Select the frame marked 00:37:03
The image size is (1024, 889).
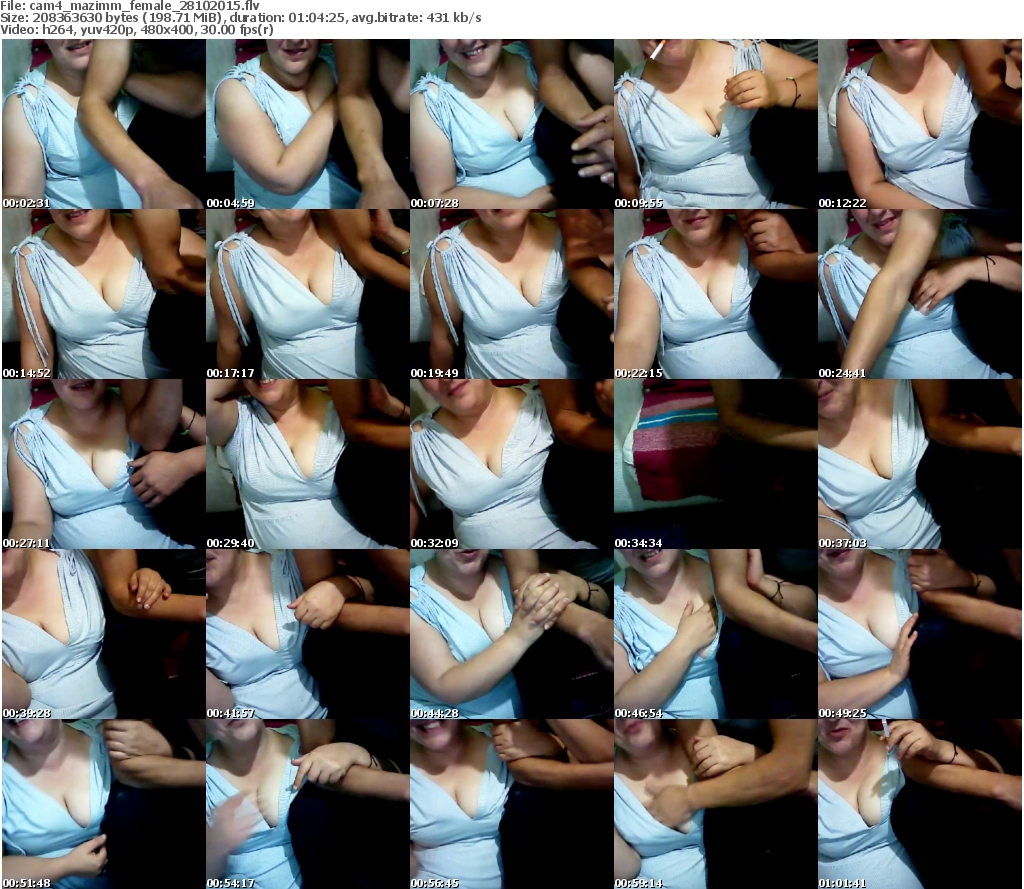tap(920, 464)
